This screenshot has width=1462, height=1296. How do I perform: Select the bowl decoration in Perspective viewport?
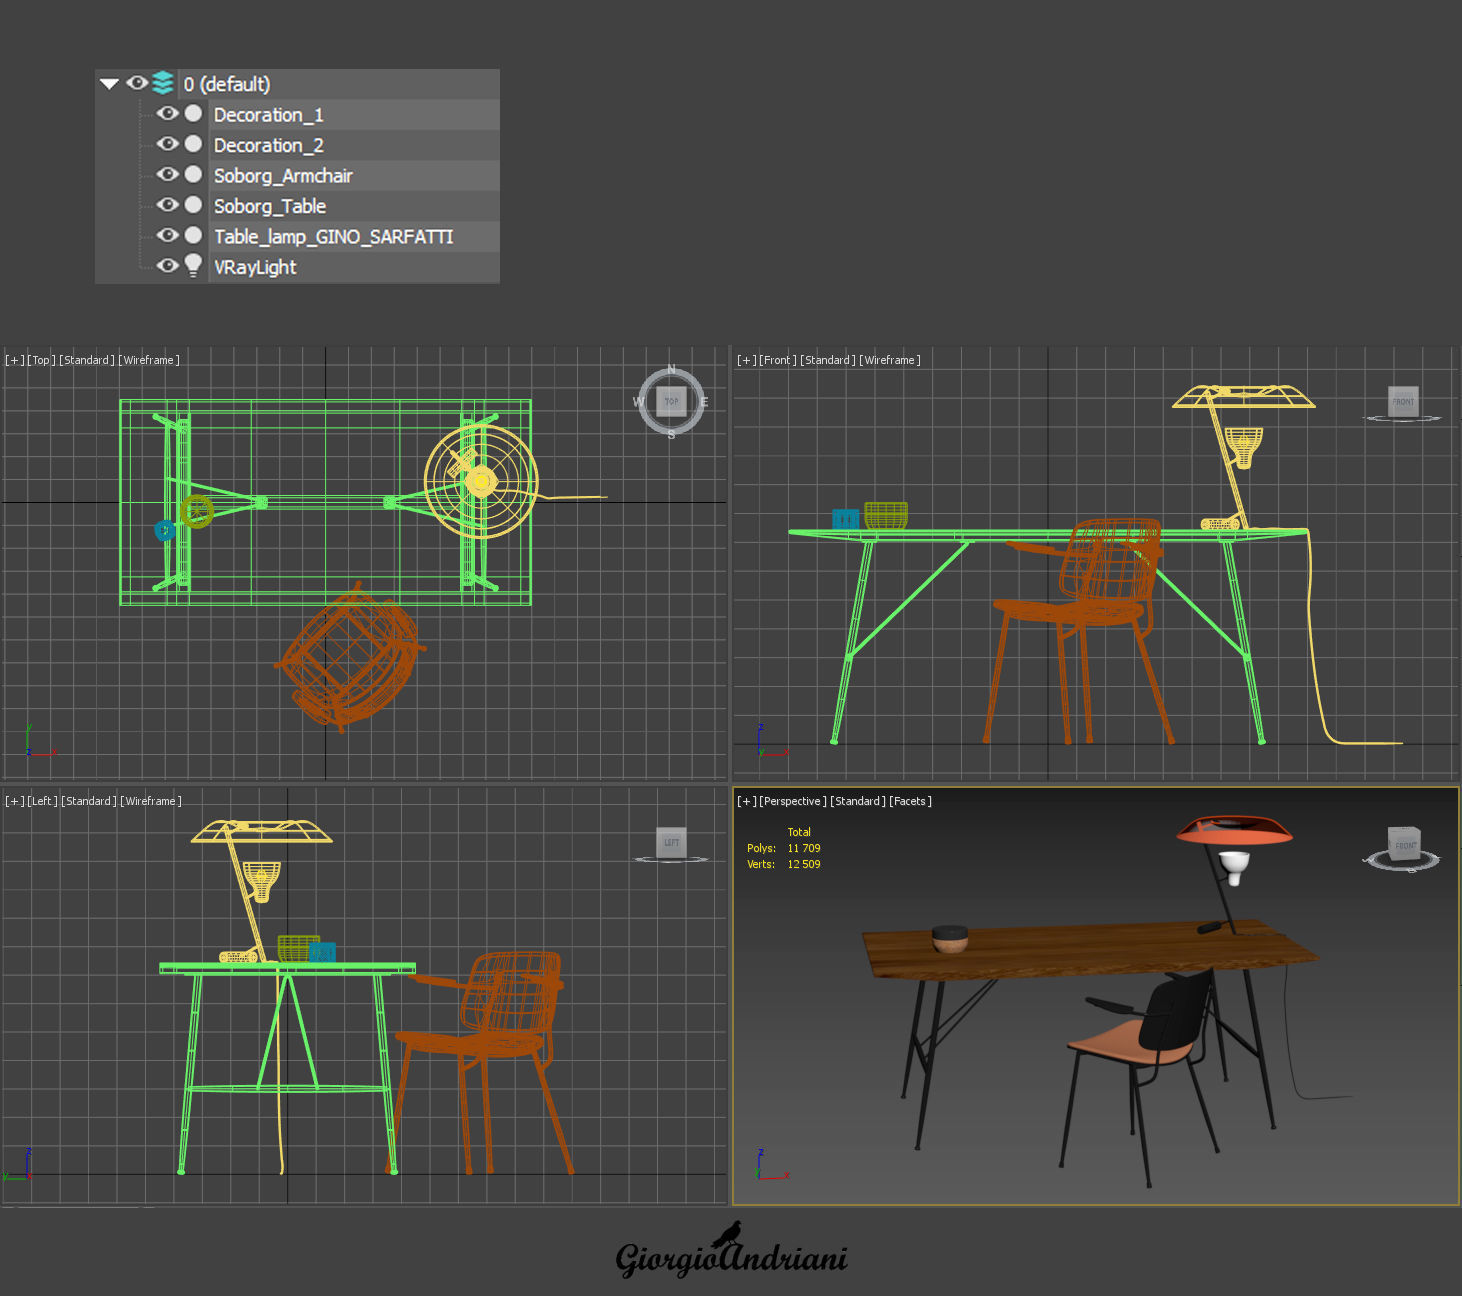click(x=950, y=938)
